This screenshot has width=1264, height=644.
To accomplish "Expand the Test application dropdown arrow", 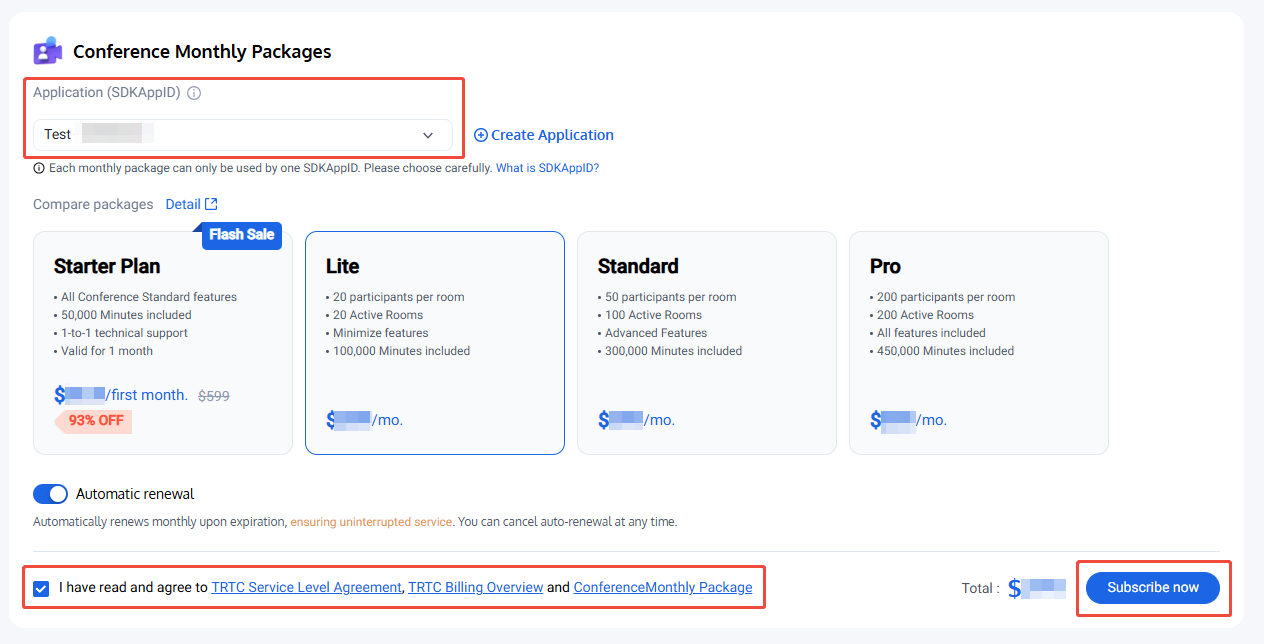I will click(428, 135).
